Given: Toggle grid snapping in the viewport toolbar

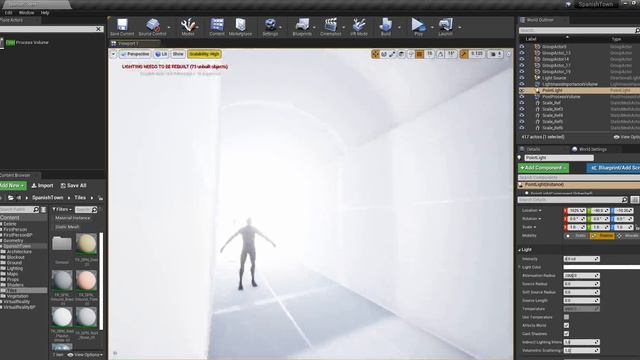Looking at the screenshot, I should (420, 54).
